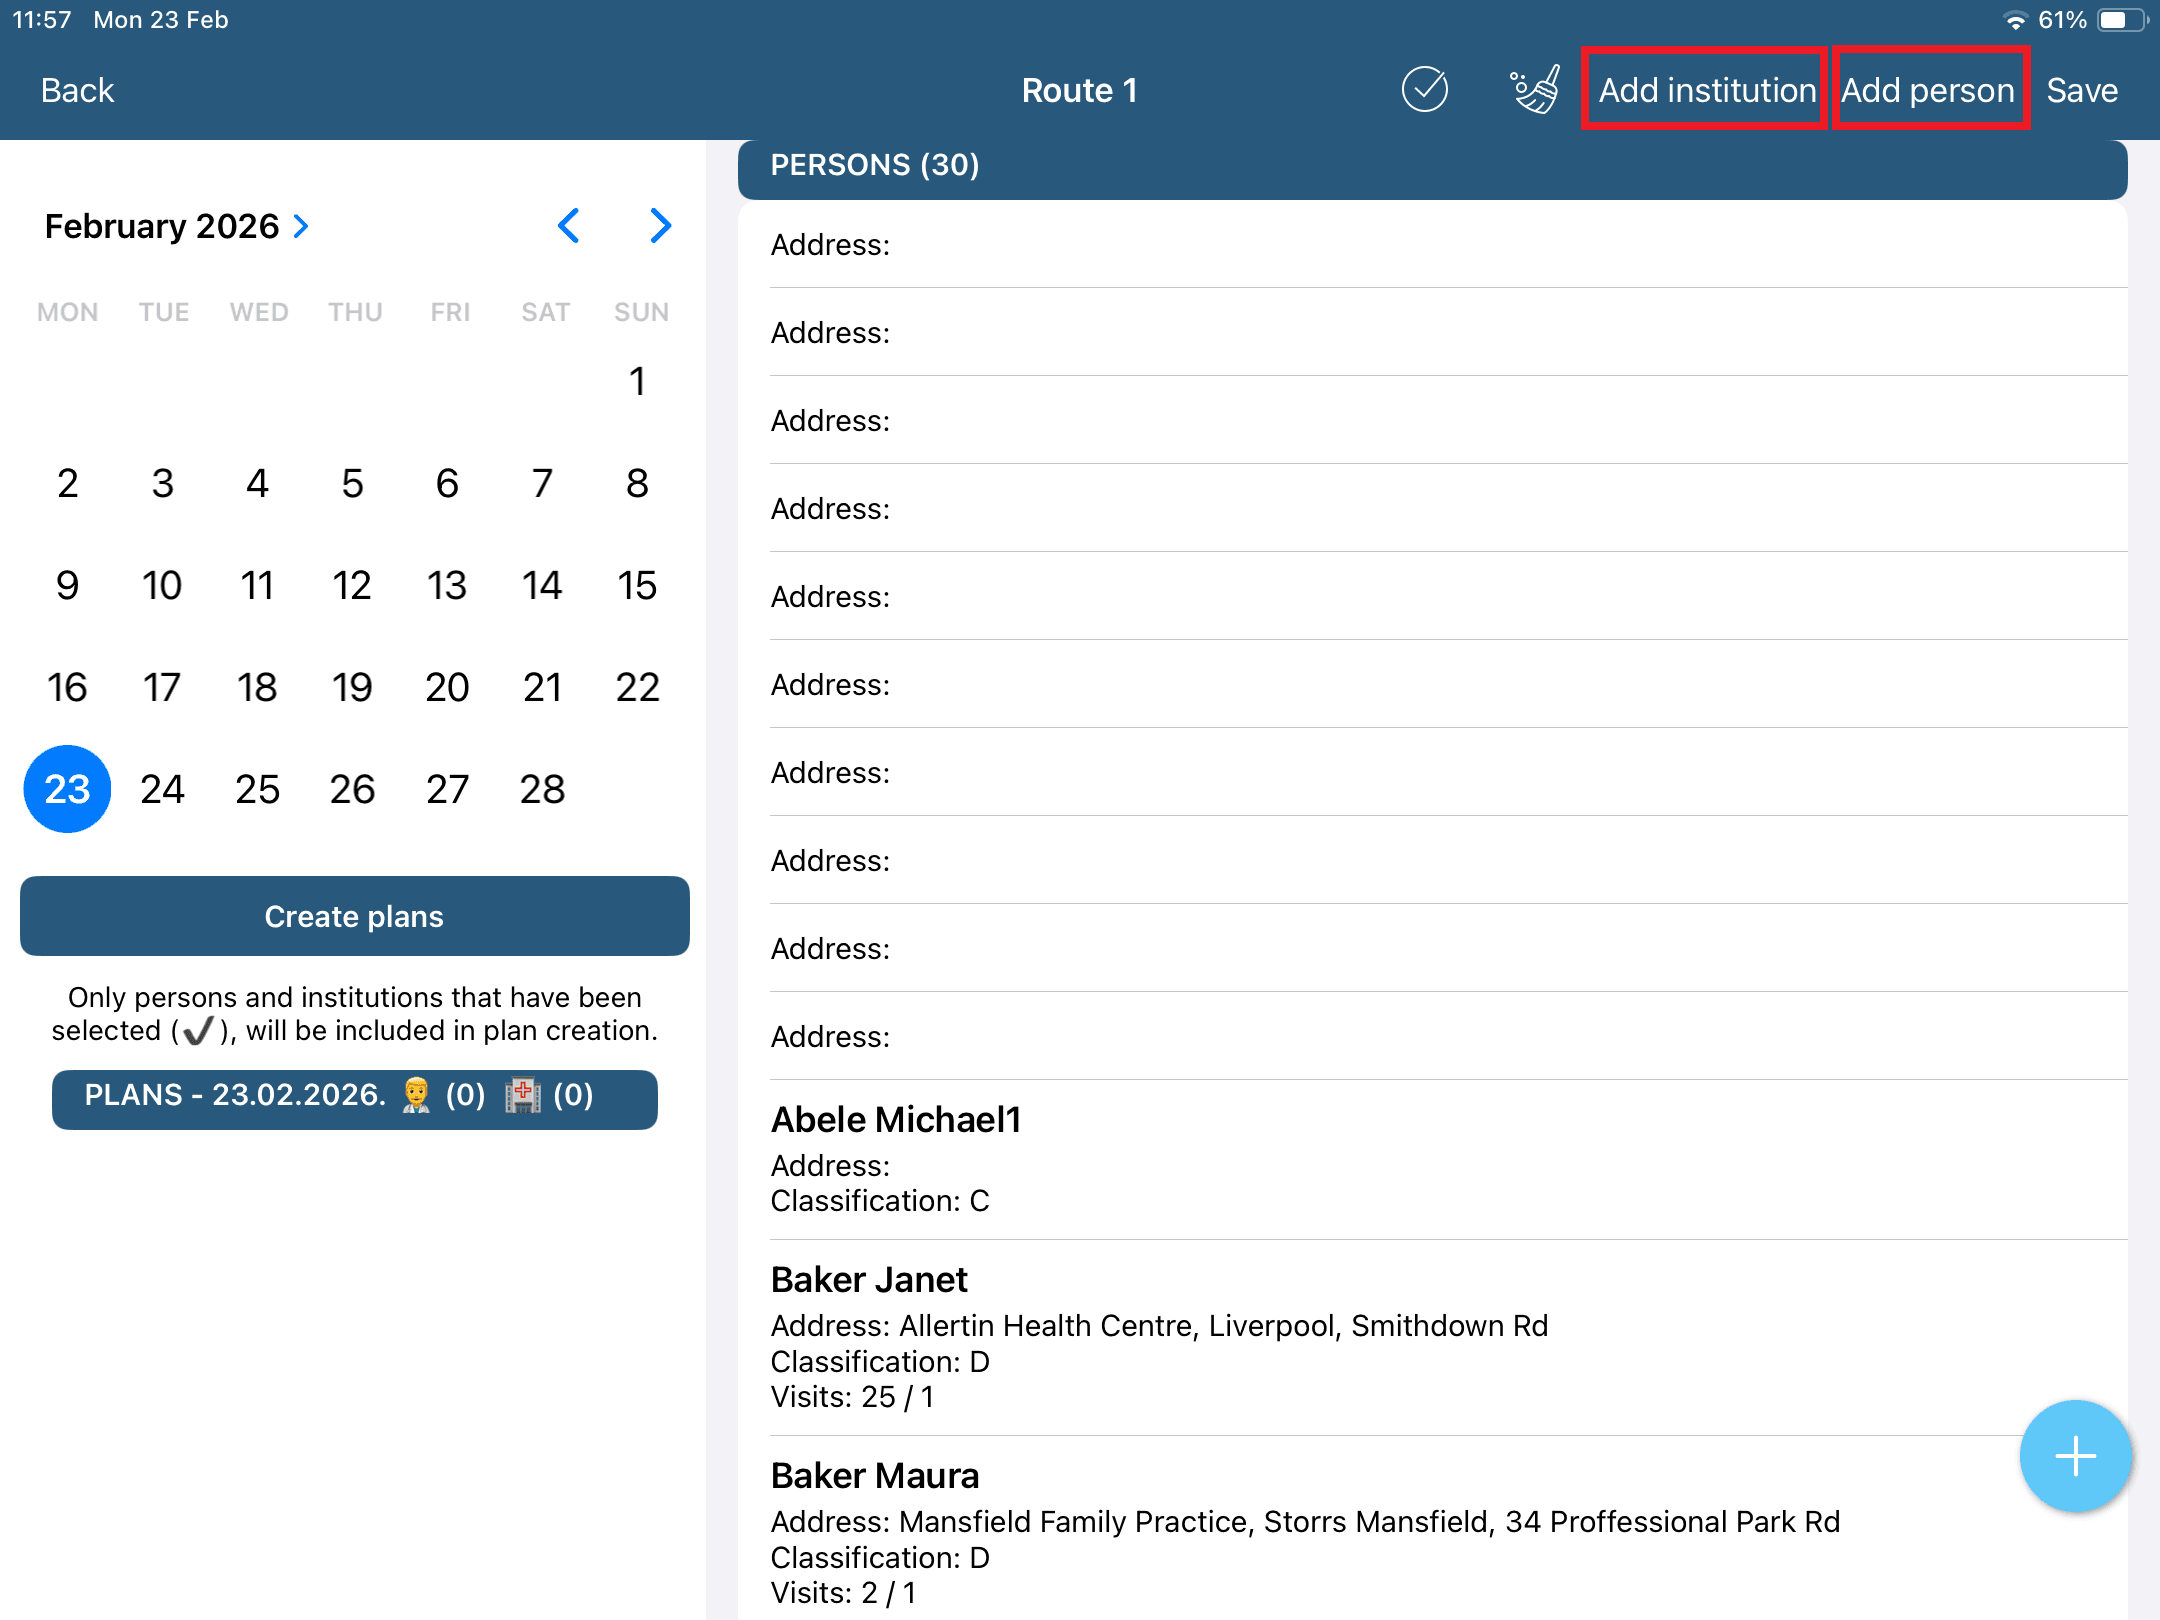Image resolution: width=2160 pixels, height=1620 pixels.
Task: Tap Add institution in top bar
Action: tap(1706, 90)
